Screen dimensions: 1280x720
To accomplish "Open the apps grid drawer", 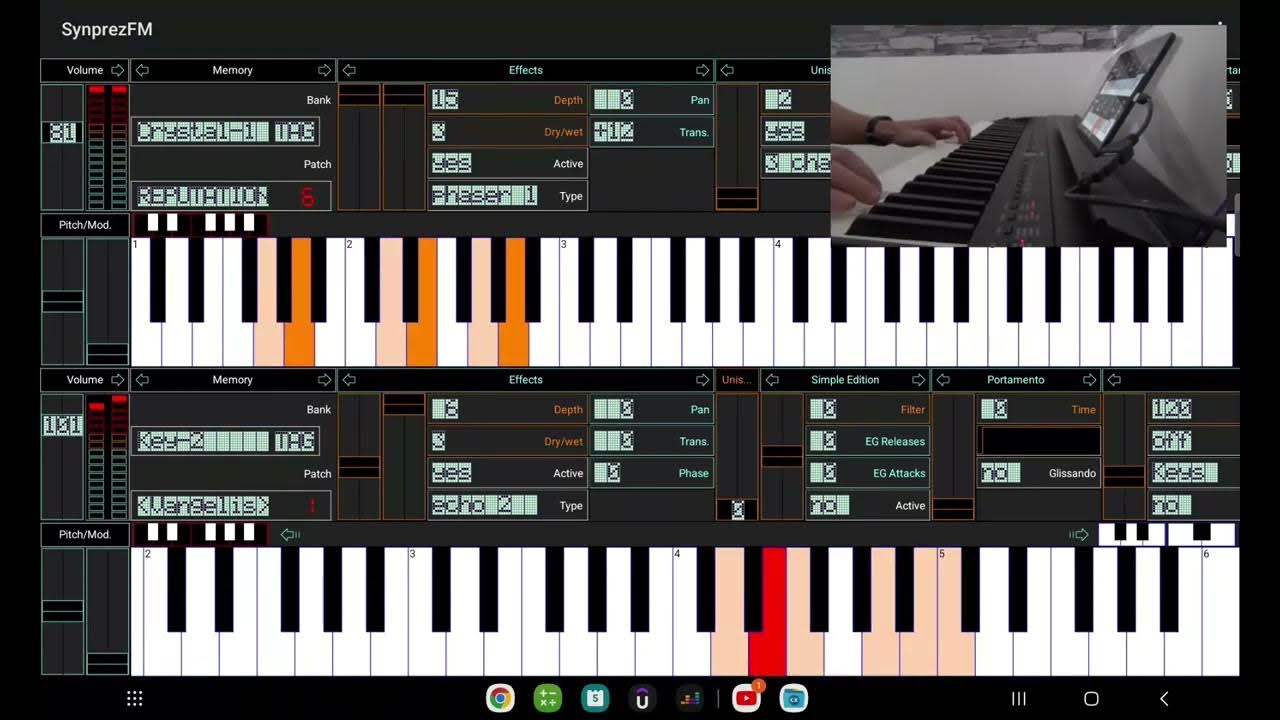I will tap(135, 699).
